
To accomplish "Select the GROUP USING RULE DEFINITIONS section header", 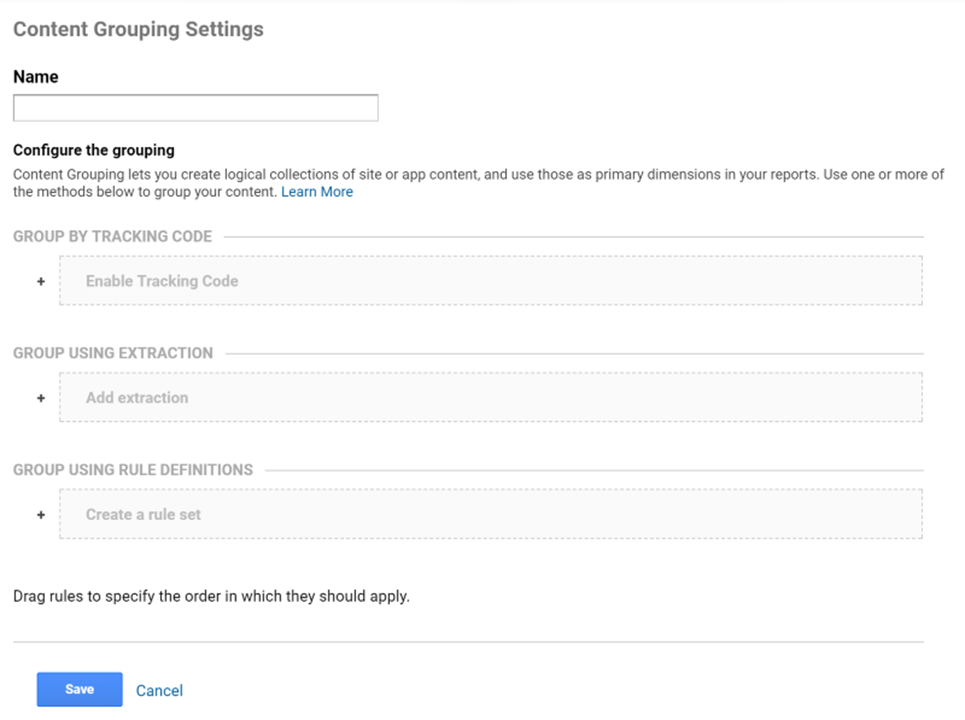I will [x=133, y=470].
